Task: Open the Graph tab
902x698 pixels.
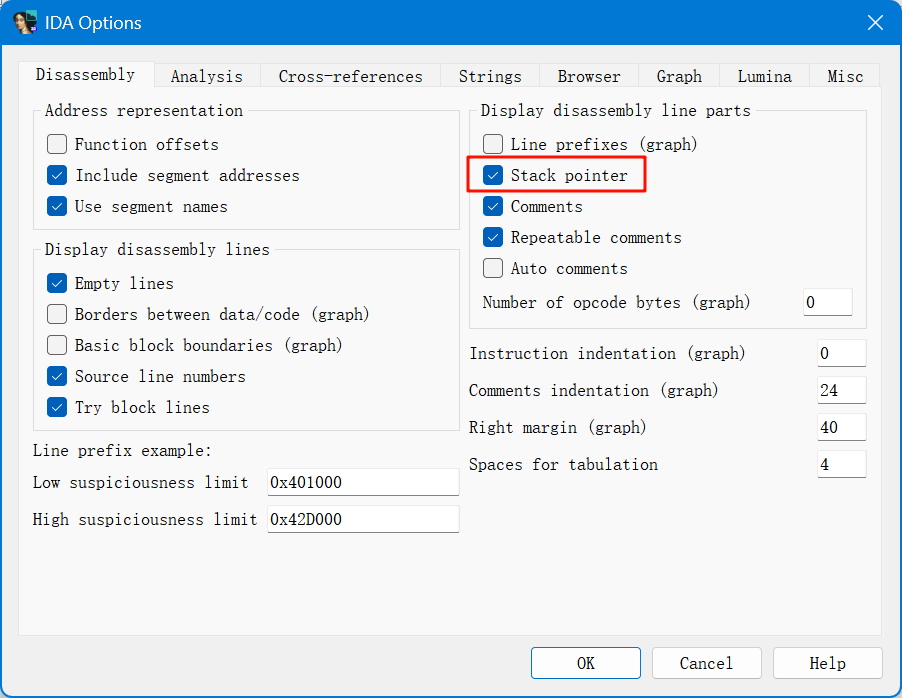Action: (x=679, y=77)
